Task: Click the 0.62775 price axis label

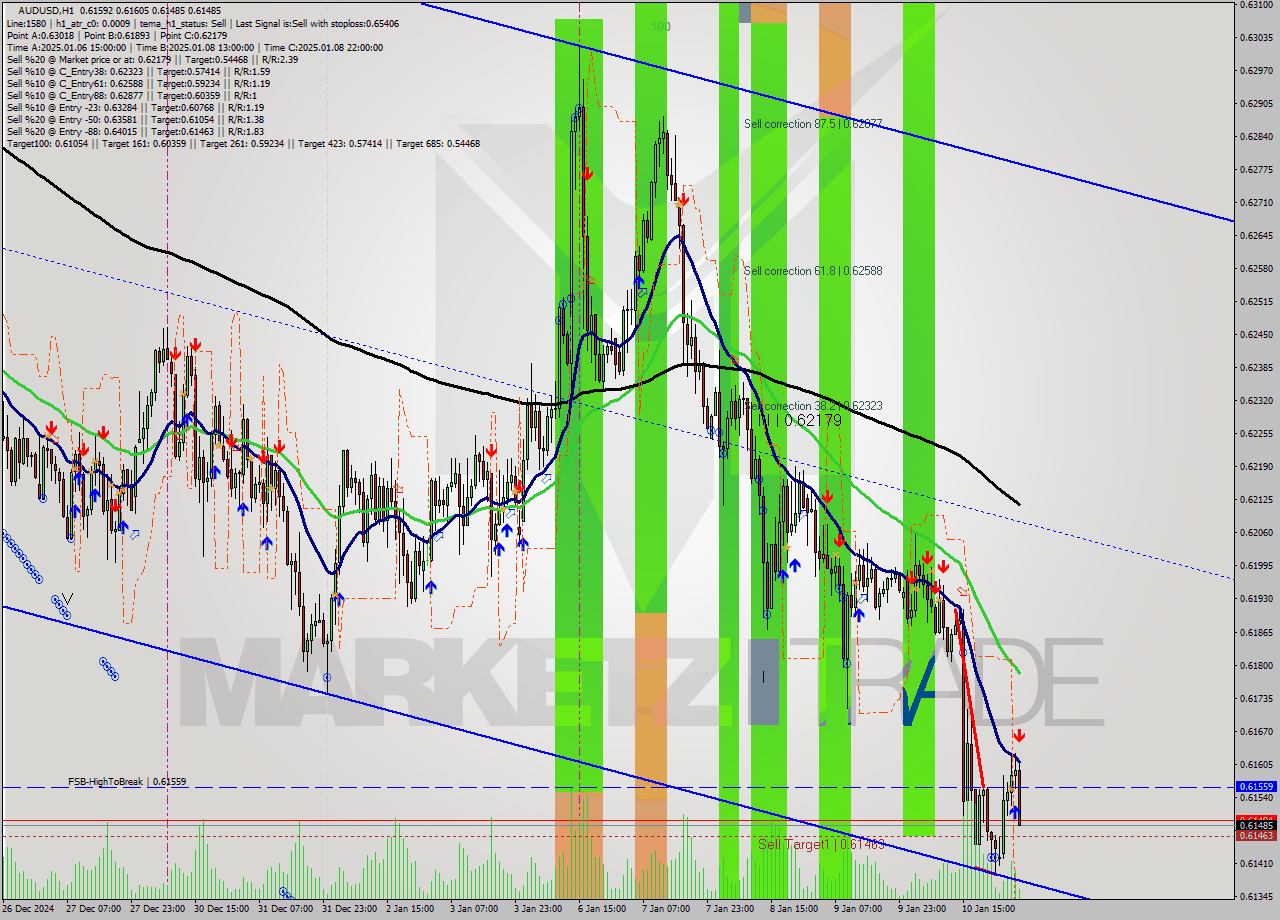Action: tap(1255, 170)
